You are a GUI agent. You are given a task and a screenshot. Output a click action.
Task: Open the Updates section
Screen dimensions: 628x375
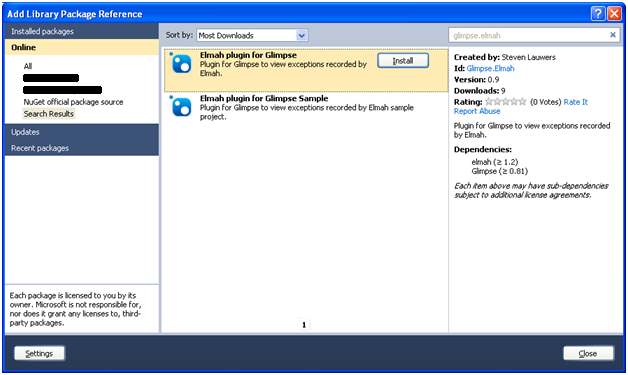tap(82, 132)
